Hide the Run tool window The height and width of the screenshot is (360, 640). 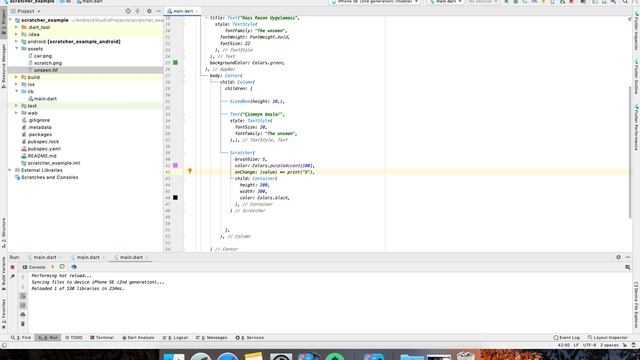click(628, 257)
